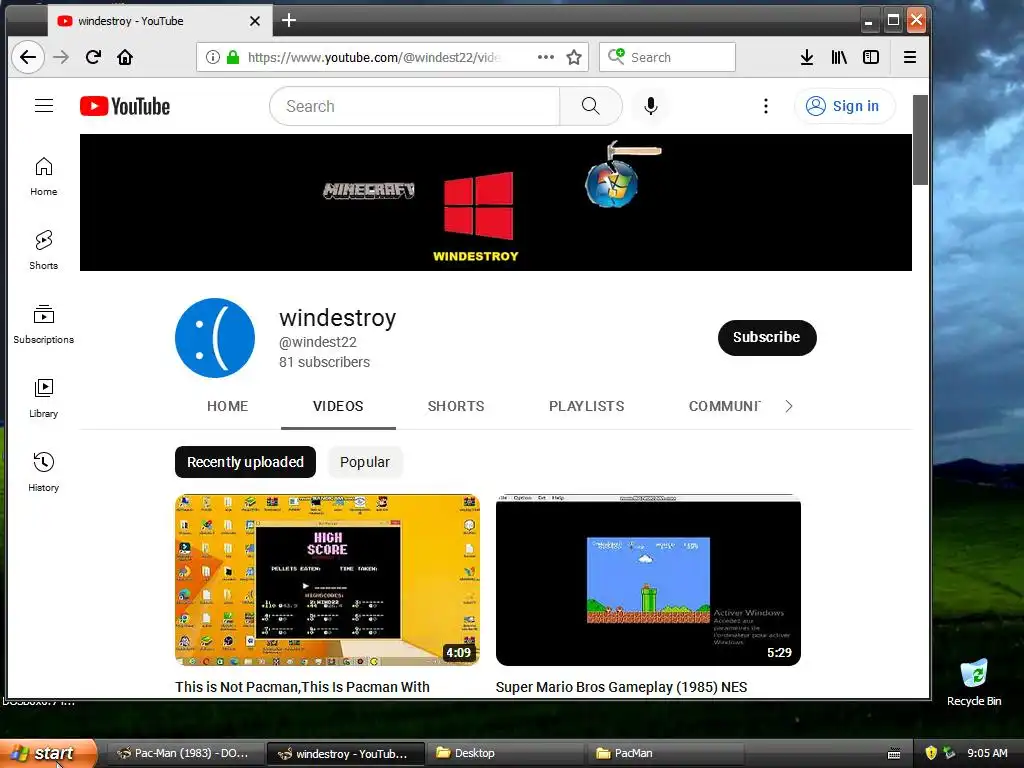Open the browser downloads arrow icon
The width and height of the screenshot is (1024, 768).
(807, 57)
